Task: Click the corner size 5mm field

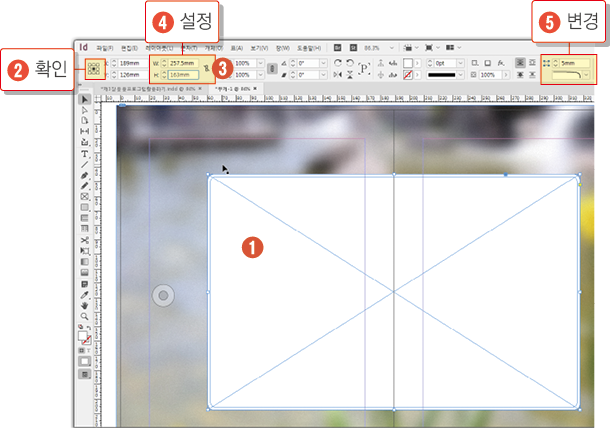Action: (x=575, y=63)
